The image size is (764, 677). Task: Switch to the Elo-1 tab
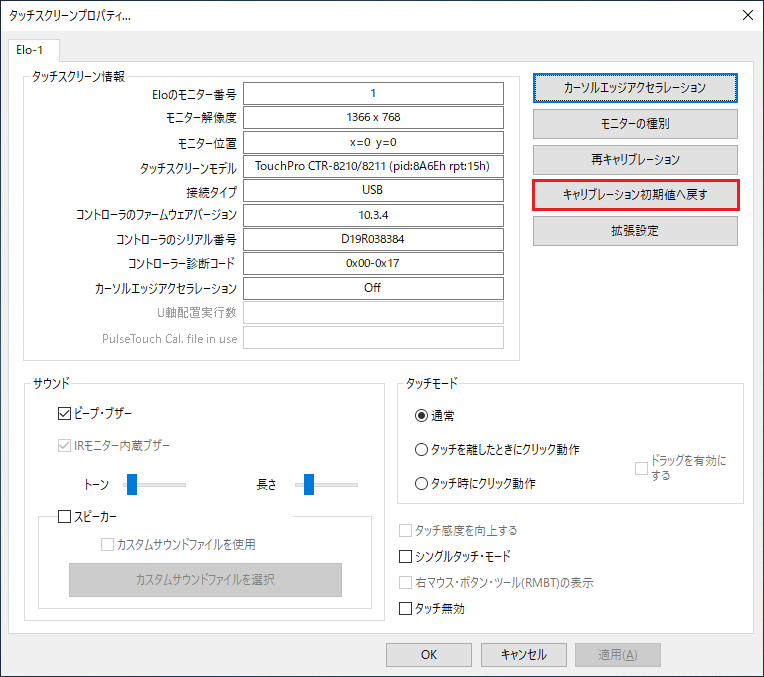(34, 49)
